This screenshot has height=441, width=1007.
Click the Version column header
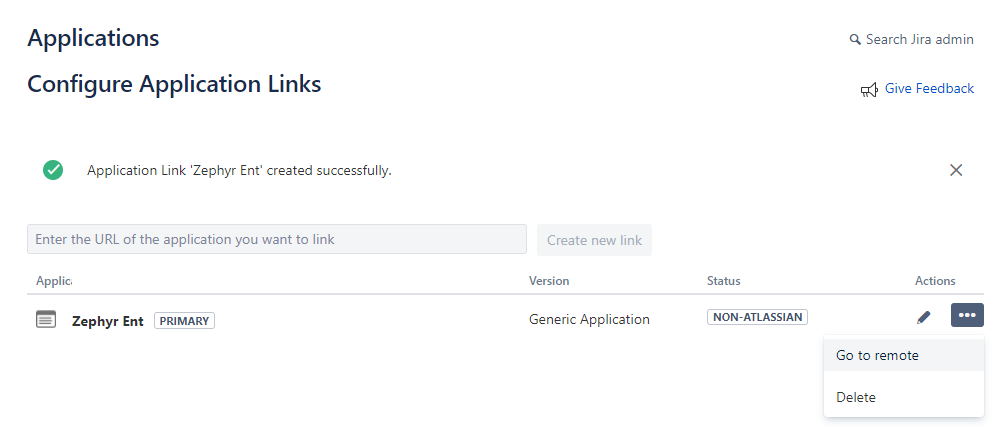[x=549, y=281]
